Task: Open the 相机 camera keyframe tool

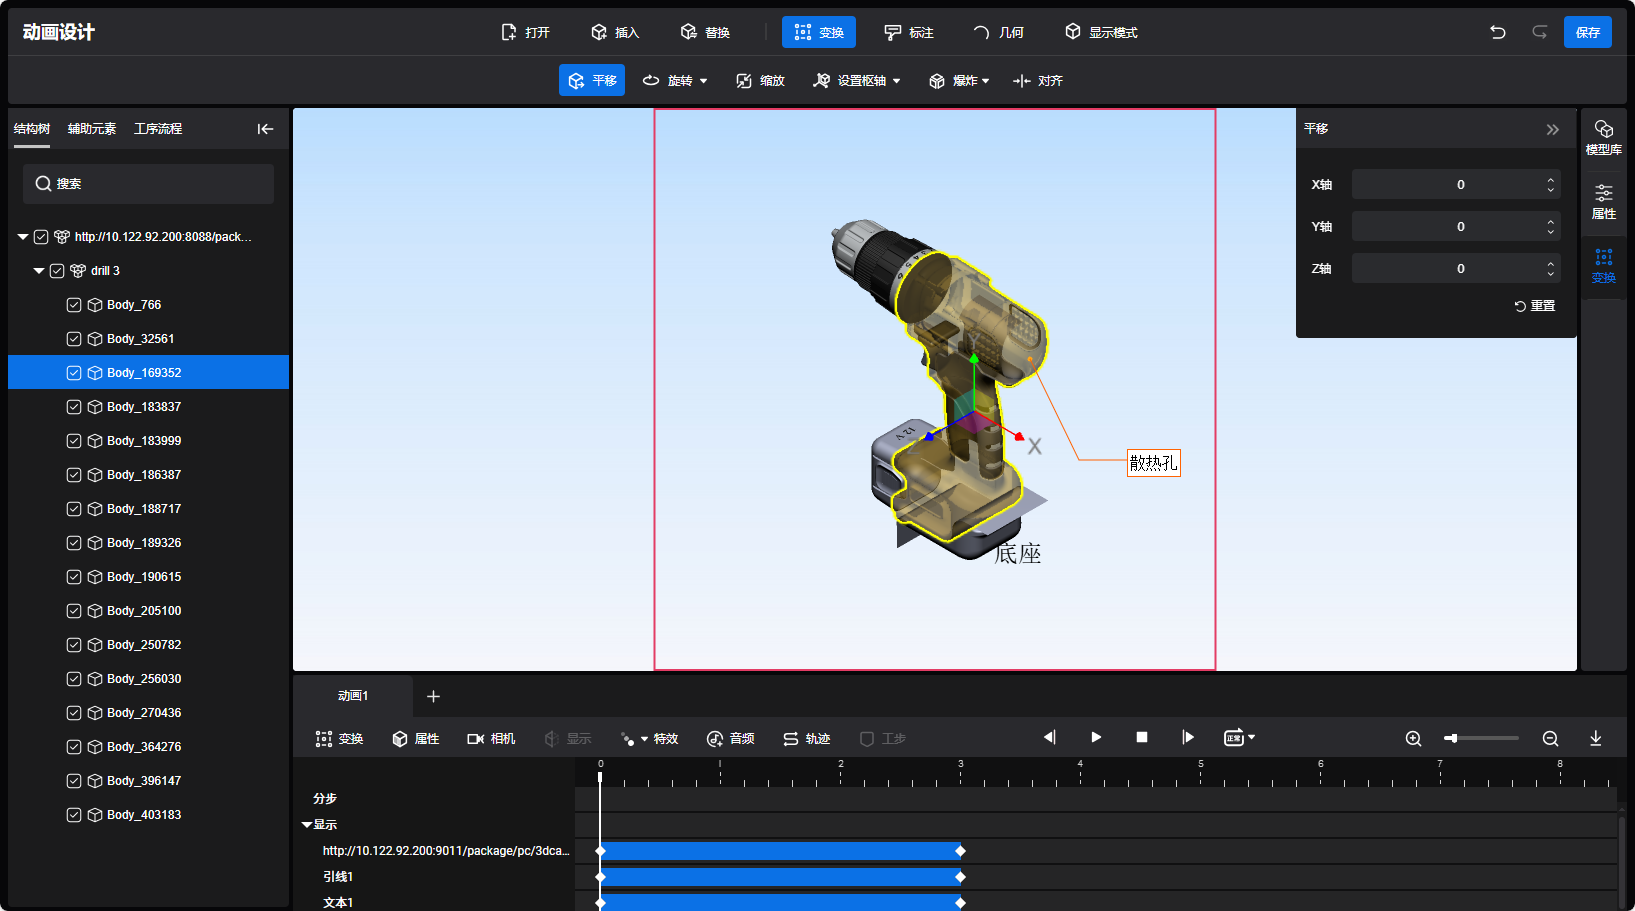Action: 491,739
